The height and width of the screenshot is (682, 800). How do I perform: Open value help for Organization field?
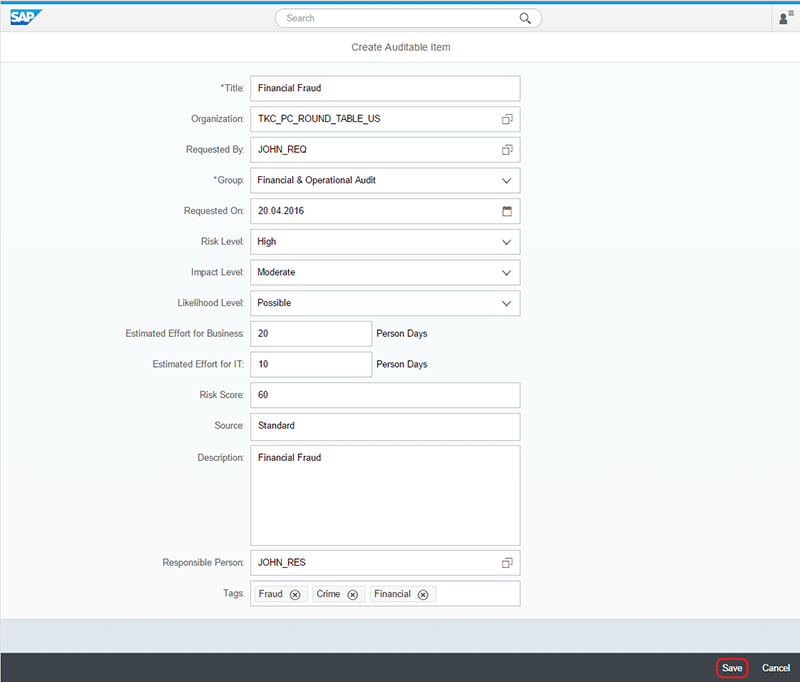tap(507, 119)
